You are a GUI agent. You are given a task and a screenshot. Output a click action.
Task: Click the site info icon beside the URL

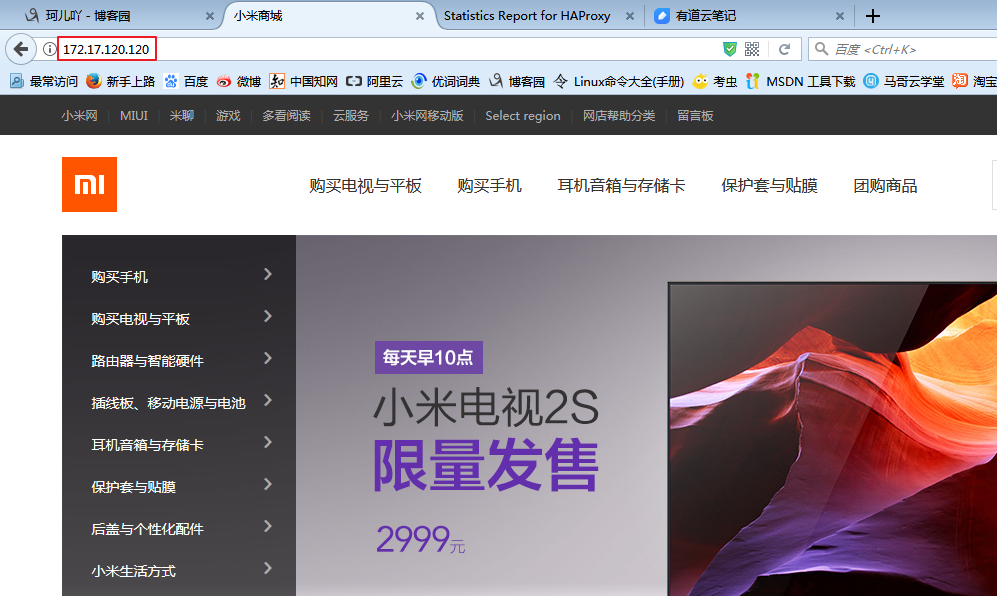tap(47, 48)
